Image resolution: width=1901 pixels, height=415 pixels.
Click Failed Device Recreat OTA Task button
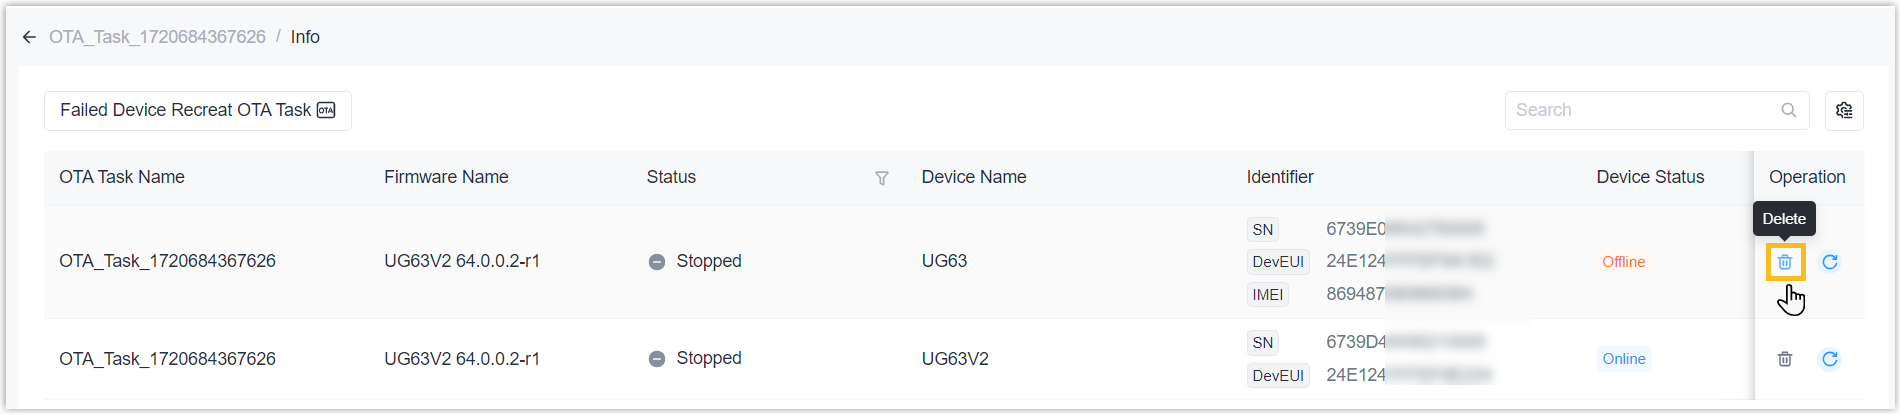[198, 110]
